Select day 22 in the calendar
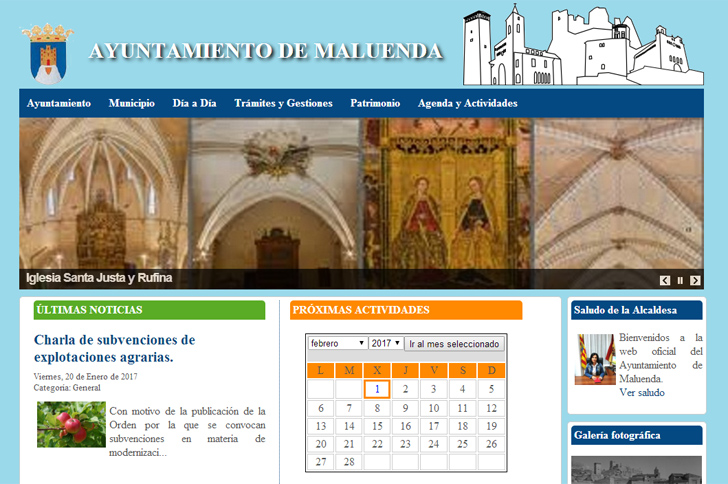Screen dimensions: 728x484 377,445
